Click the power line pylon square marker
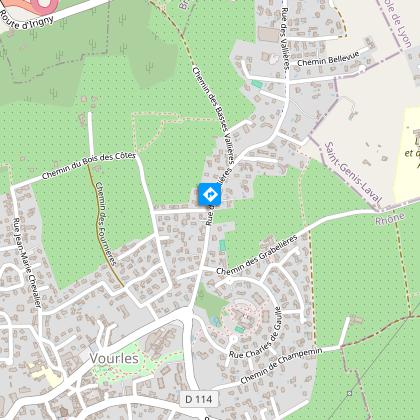 [349, 393]
